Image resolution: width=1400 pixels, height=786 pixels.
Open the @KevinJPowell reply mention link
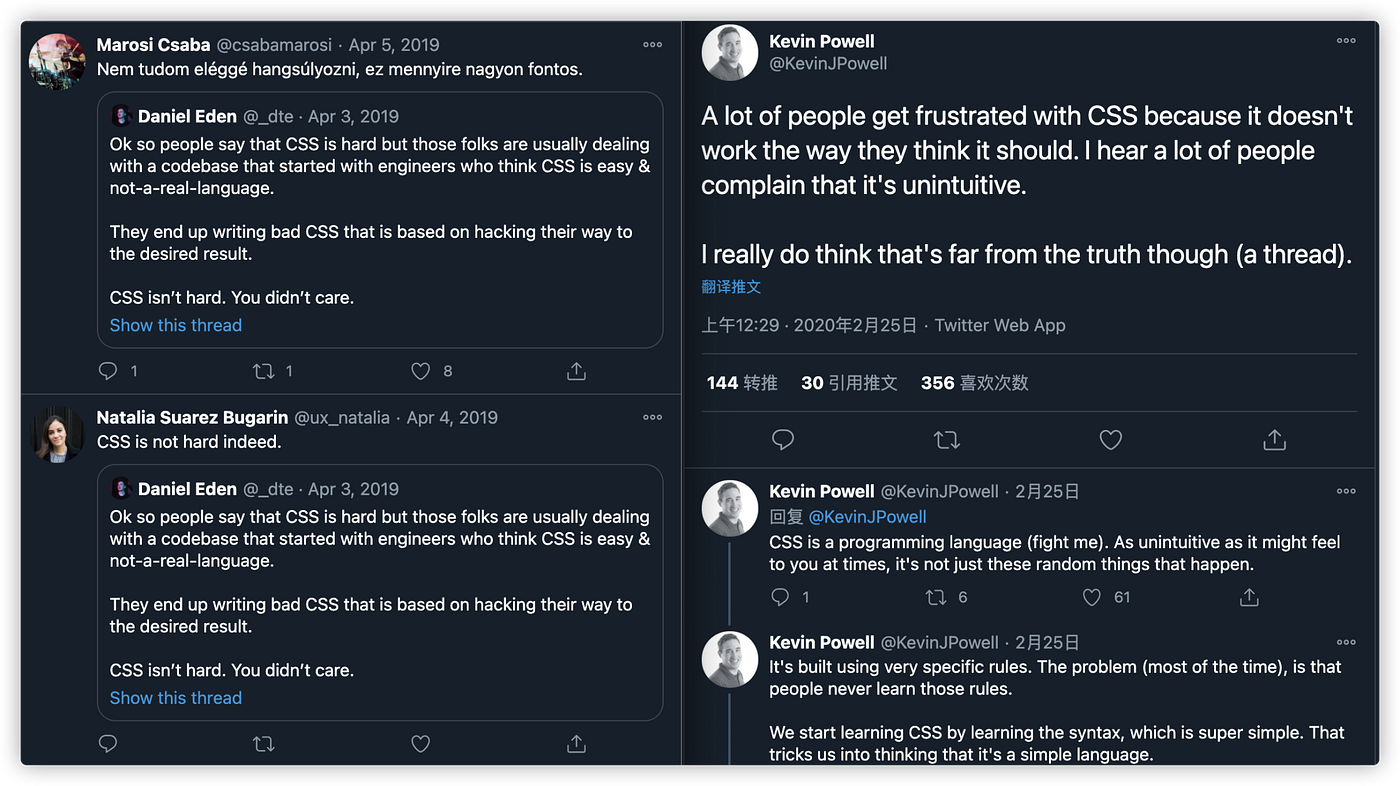click(867, 517)
